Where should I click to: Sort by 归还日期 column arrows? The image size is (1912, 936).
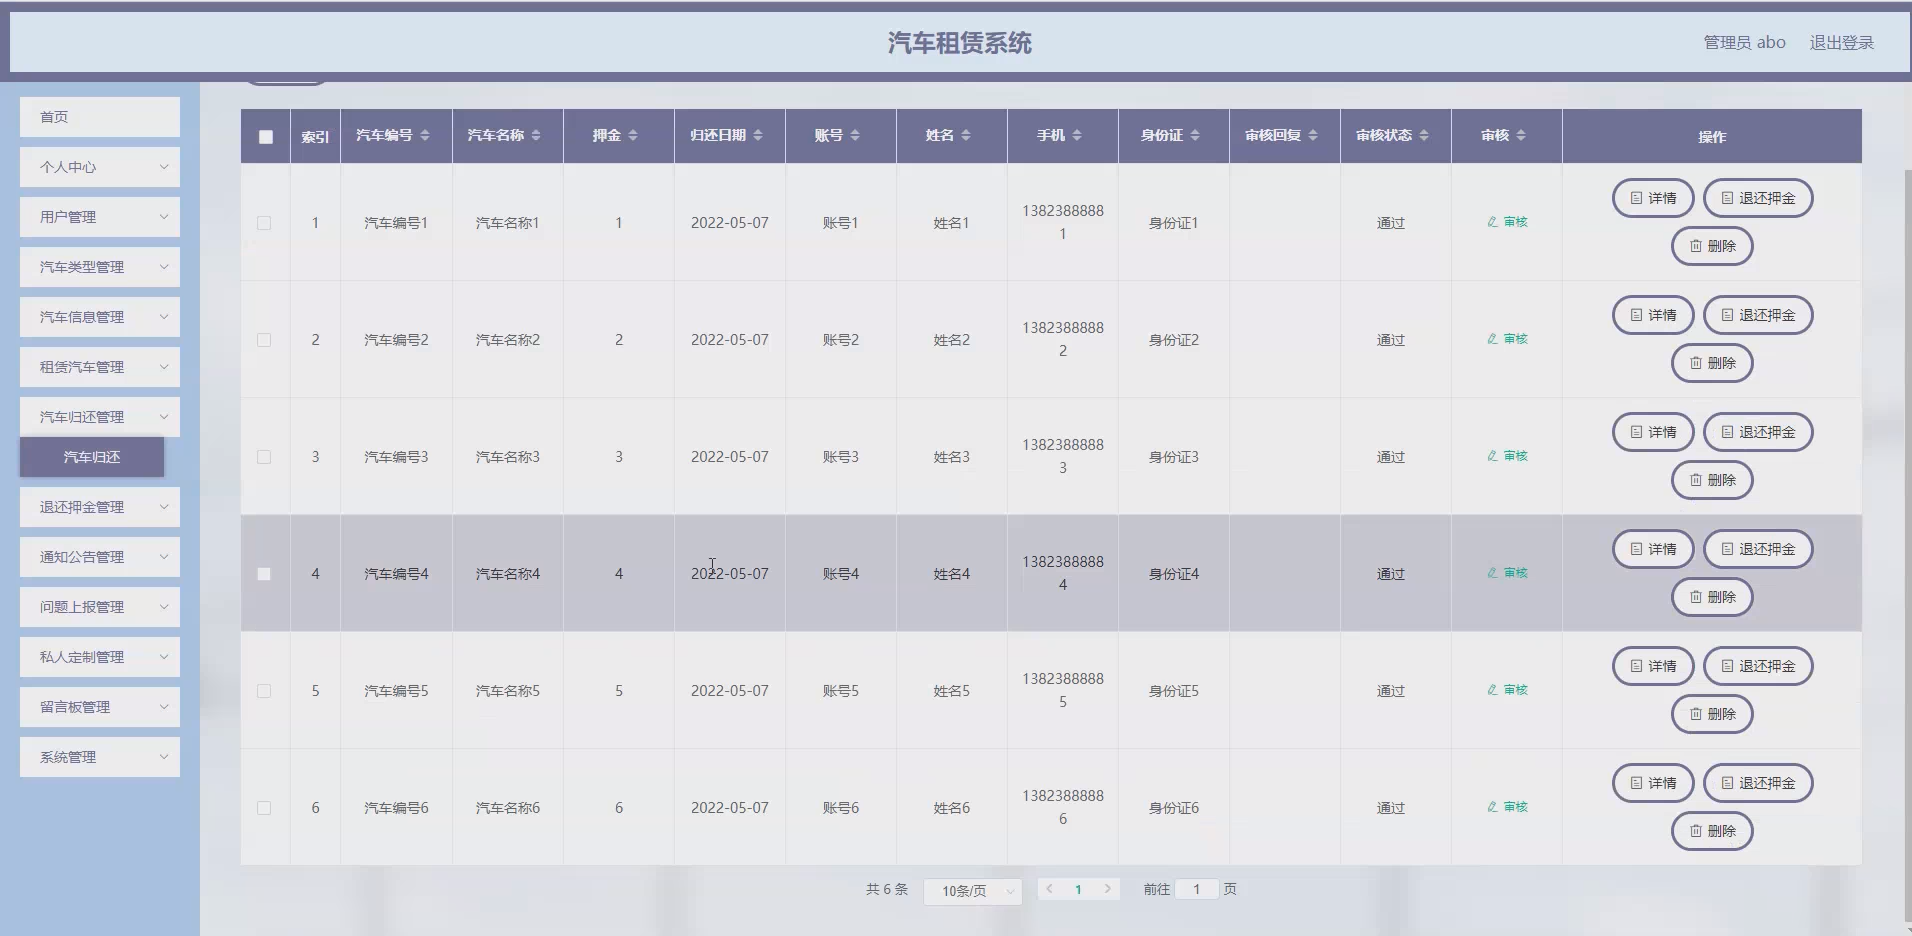tap(758, 135)
